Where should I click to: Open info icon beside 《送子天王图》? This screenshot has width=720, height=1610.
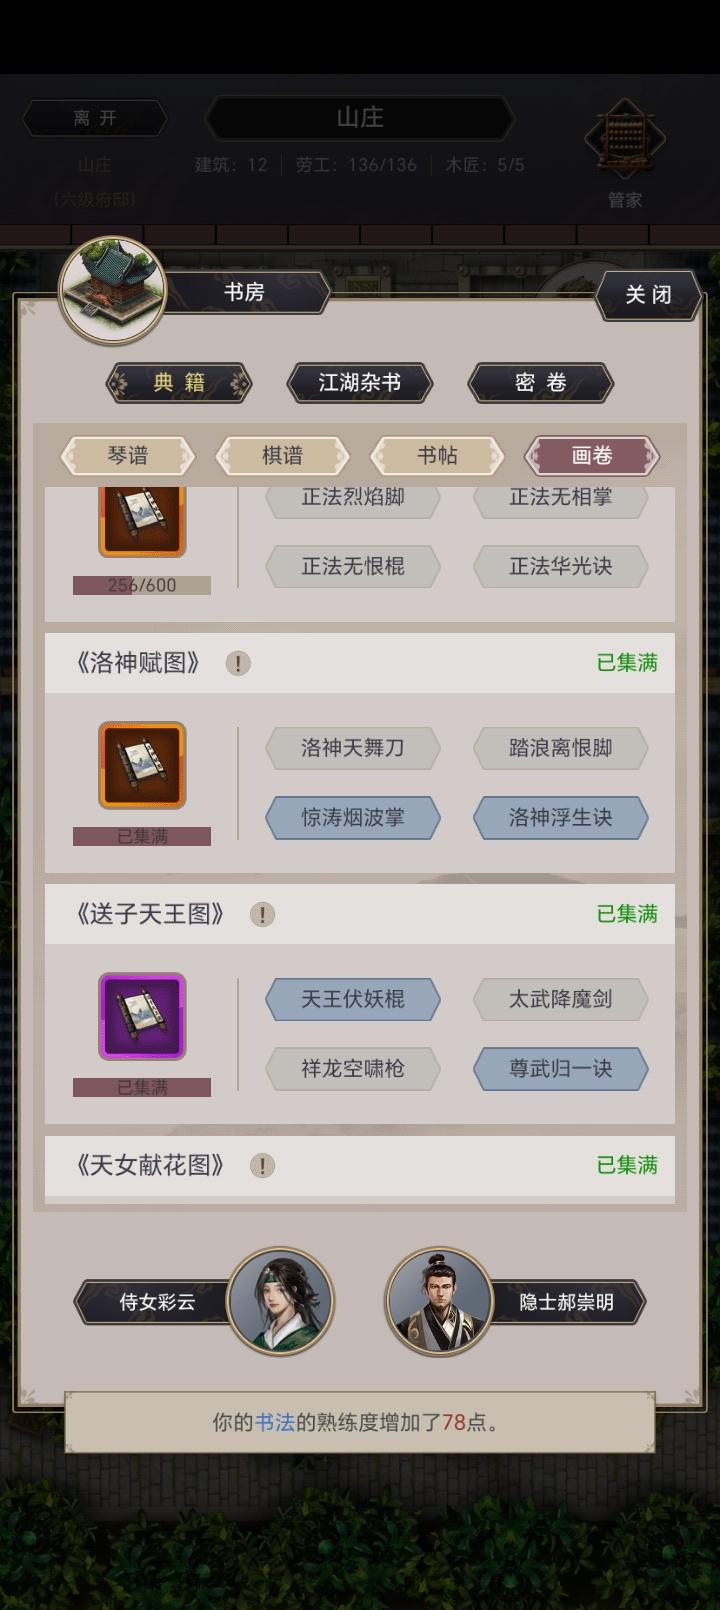click(262, 914)
